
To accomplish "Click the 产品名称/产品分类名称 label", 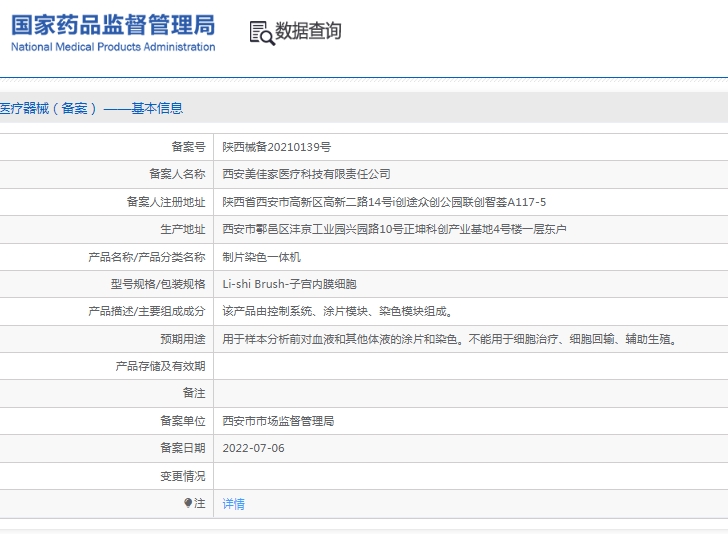I will click(147, 257).
